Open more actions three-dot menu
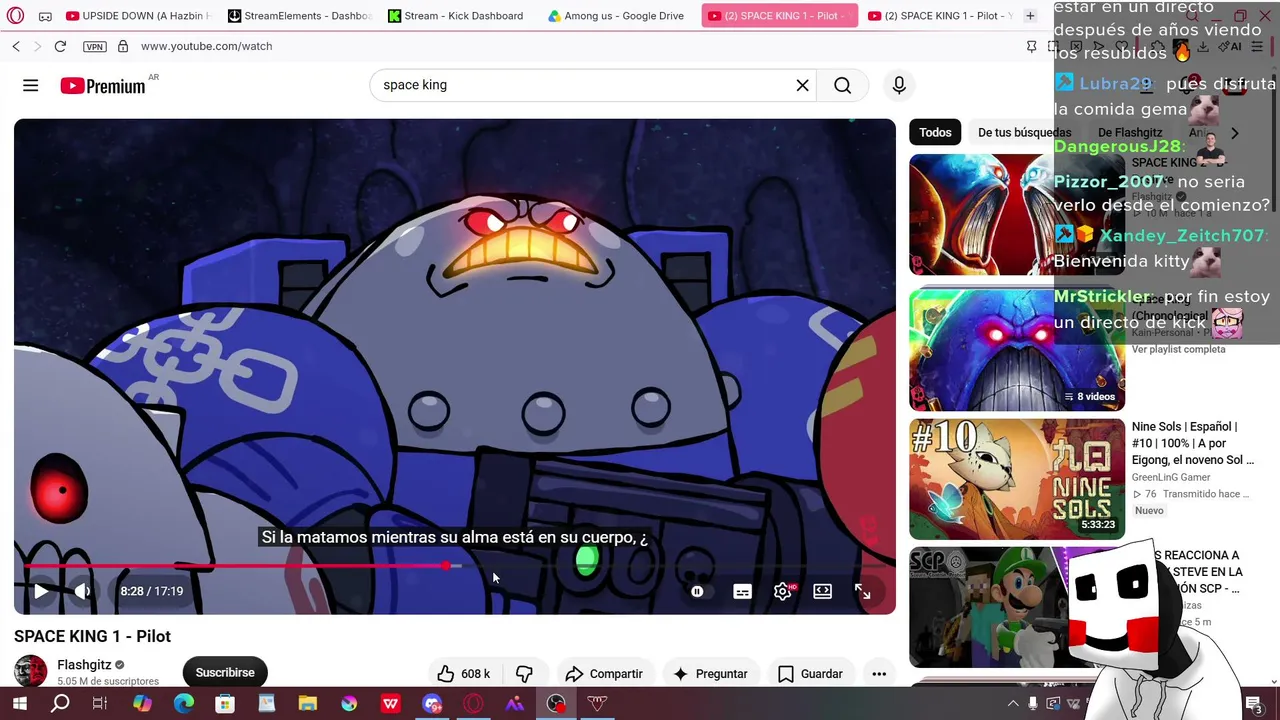This screenshot has height=720, width=1280. tap(879, 674)
